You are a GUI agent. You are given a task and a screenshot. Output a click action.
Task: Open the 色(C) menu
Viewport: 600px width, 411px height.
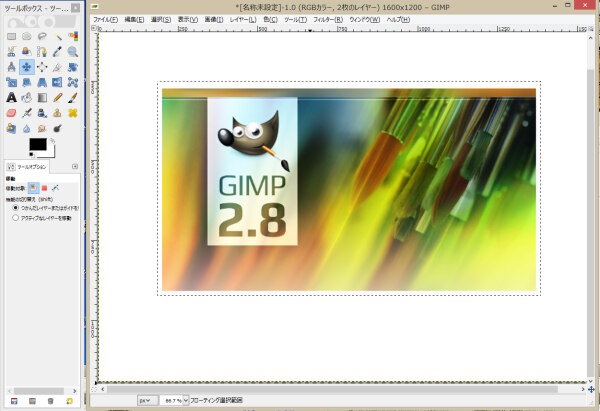coord(270,20)
